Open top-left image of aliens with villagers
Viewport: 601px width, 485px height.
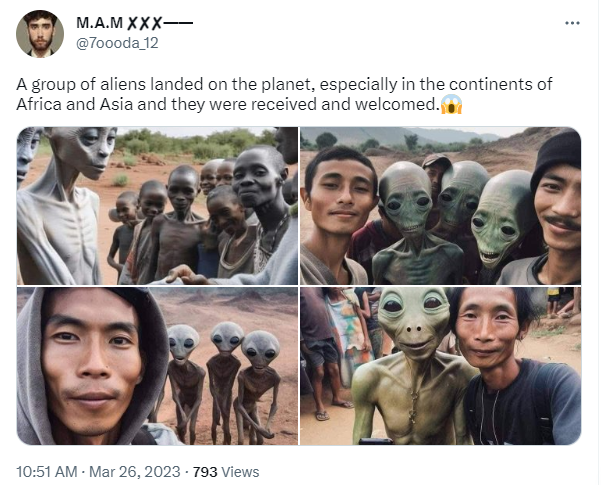tap(157, 206)
